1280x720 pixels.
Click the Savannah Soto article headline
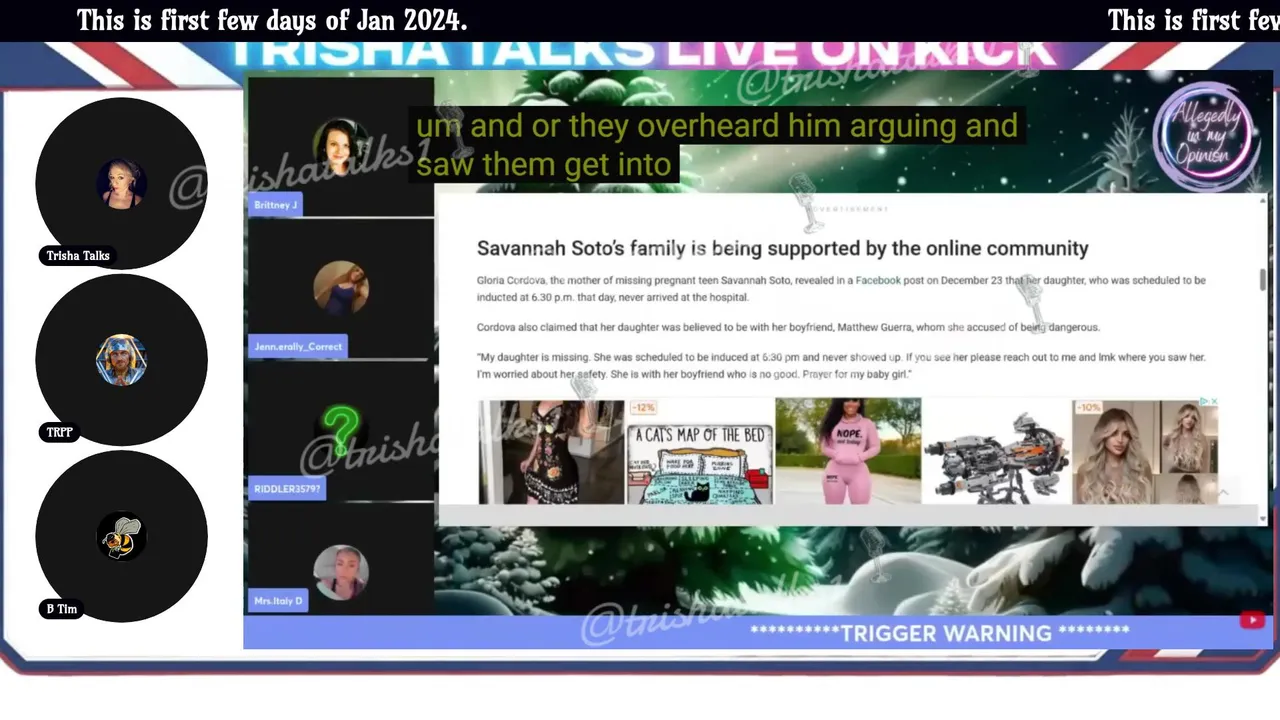click(782, 248)
